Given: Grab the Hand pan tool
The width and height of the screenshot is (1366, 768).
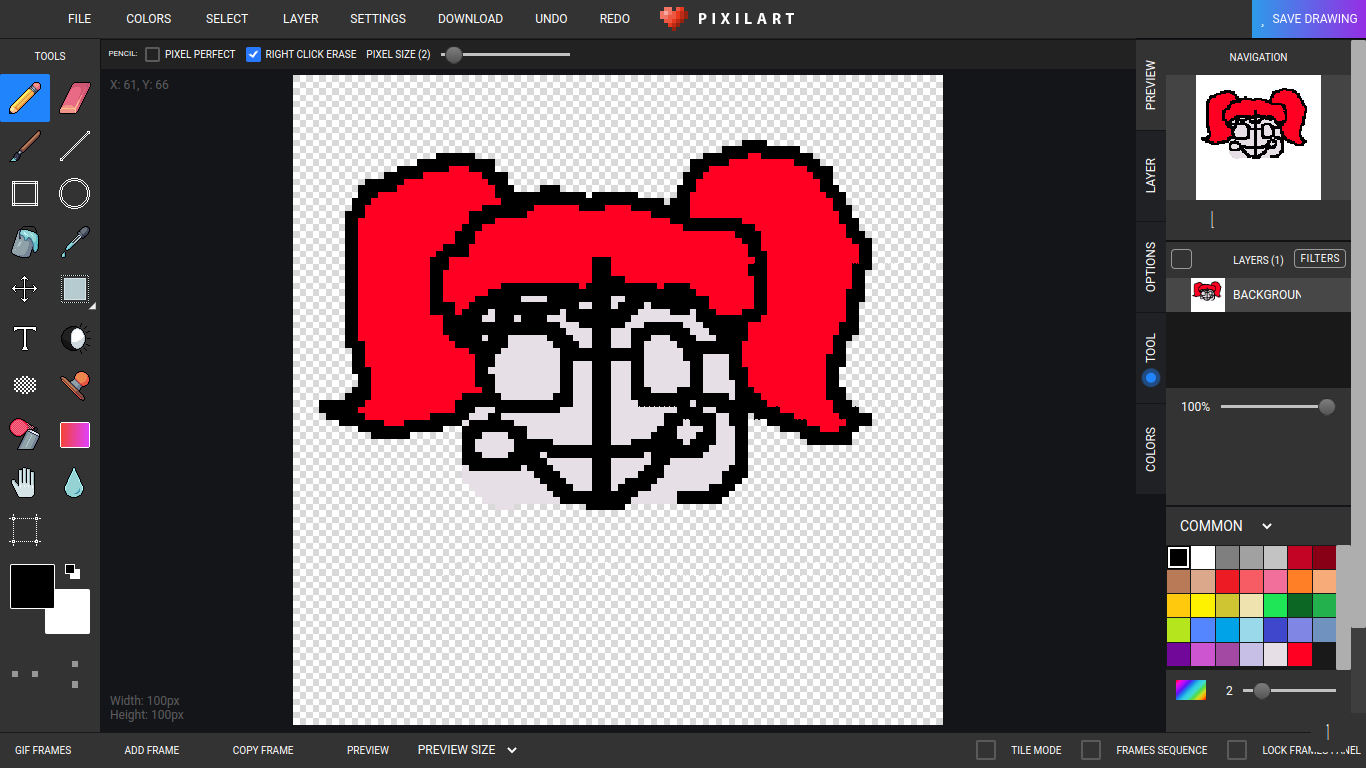Looking at the screenshot, I should click(x=24, y=481).
